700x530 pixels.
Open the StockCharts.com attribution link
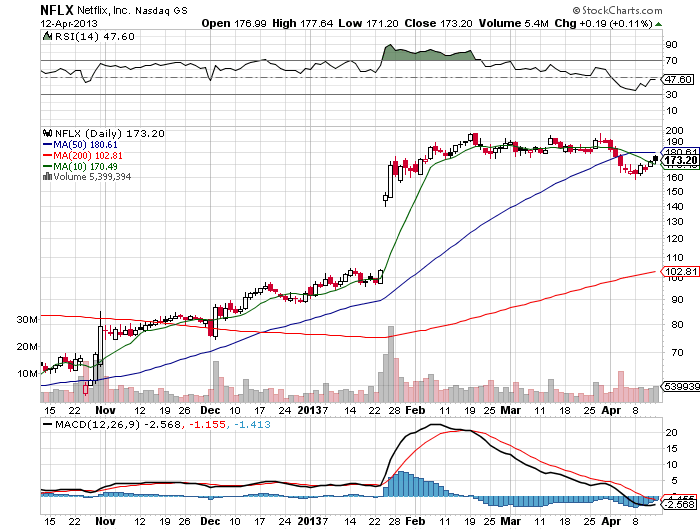[x=622, y=10]
